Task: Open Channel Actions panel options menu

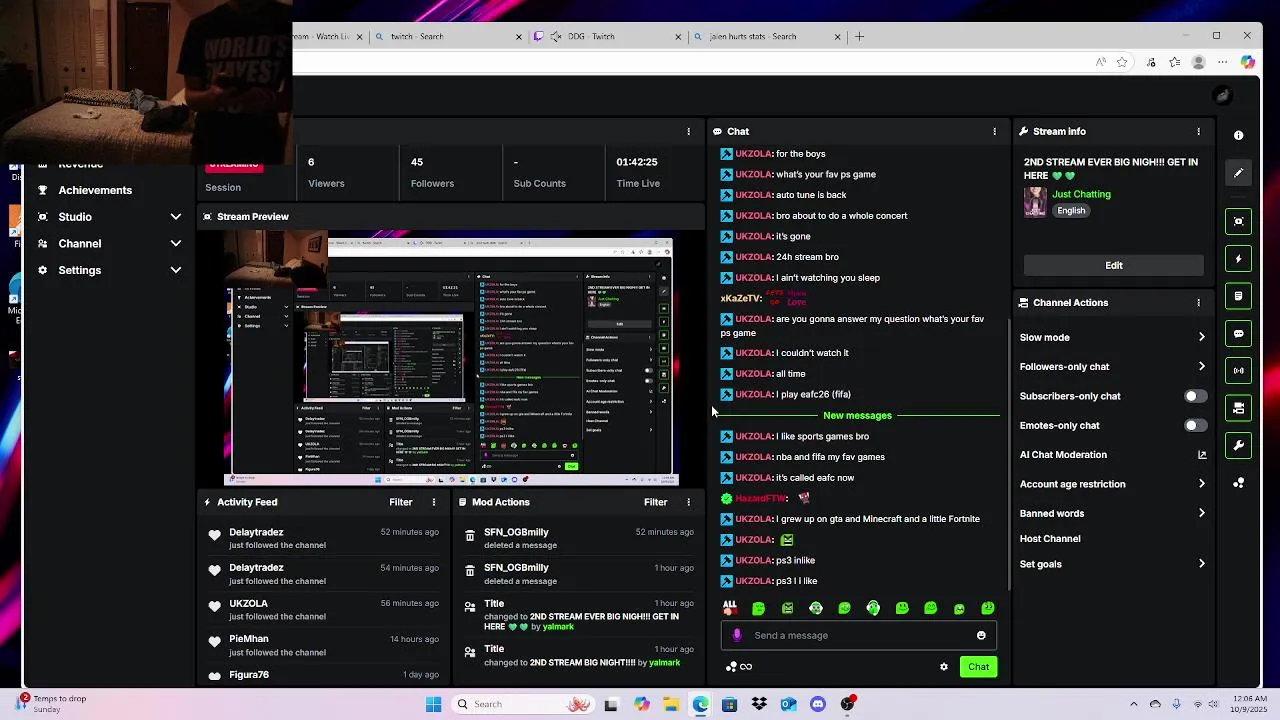Action: [1199, 302]
